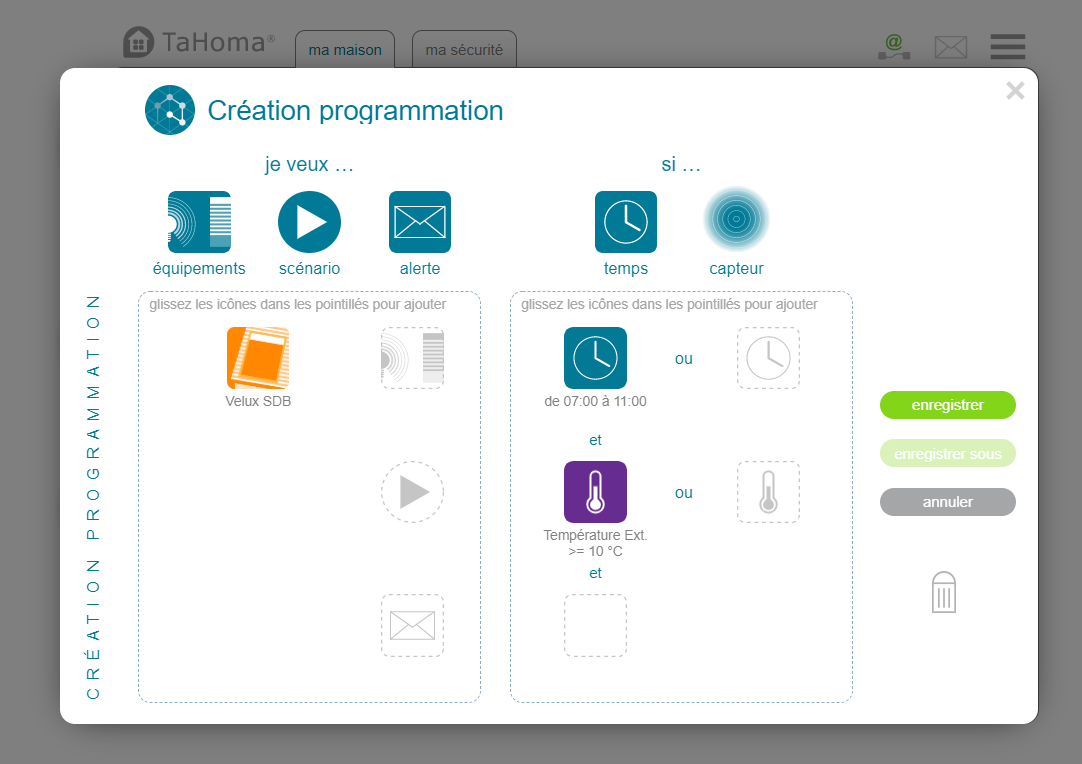Click the empty dashed condition slot
Screen dimensions: 1082x764
tap(595, 626)
